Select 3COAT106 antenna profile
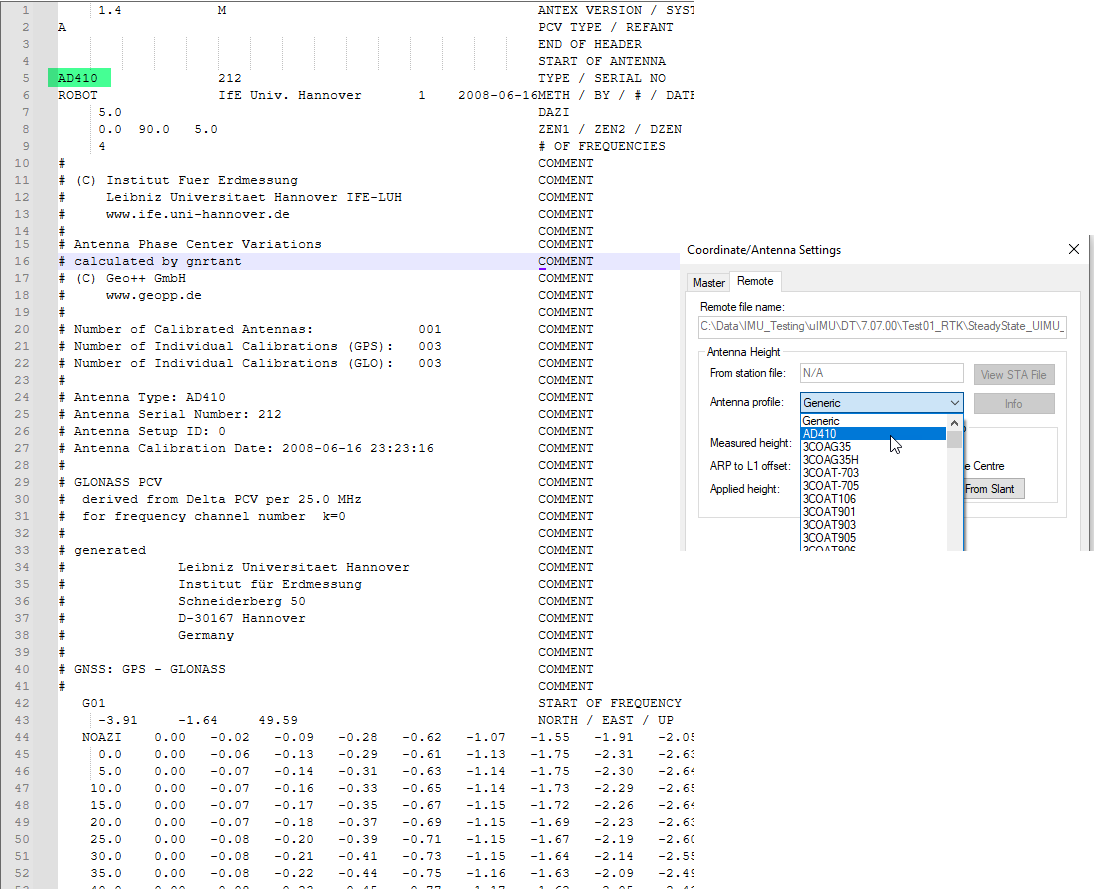 click(873, 499)
